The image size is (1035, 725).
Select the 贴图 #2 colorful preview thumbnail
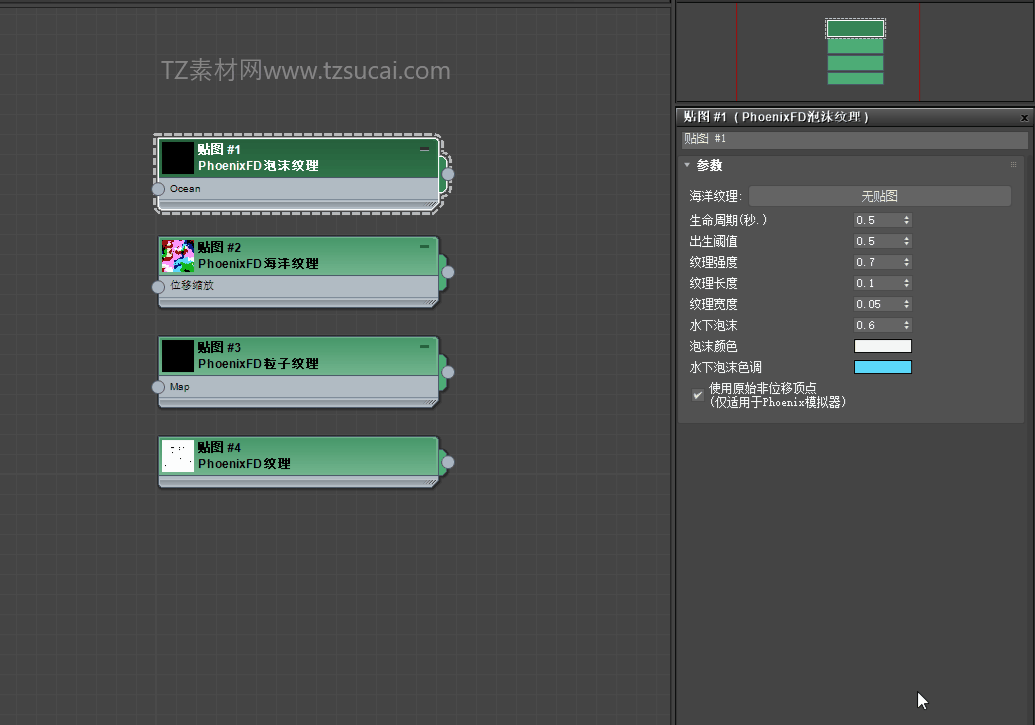click(178, 256)
